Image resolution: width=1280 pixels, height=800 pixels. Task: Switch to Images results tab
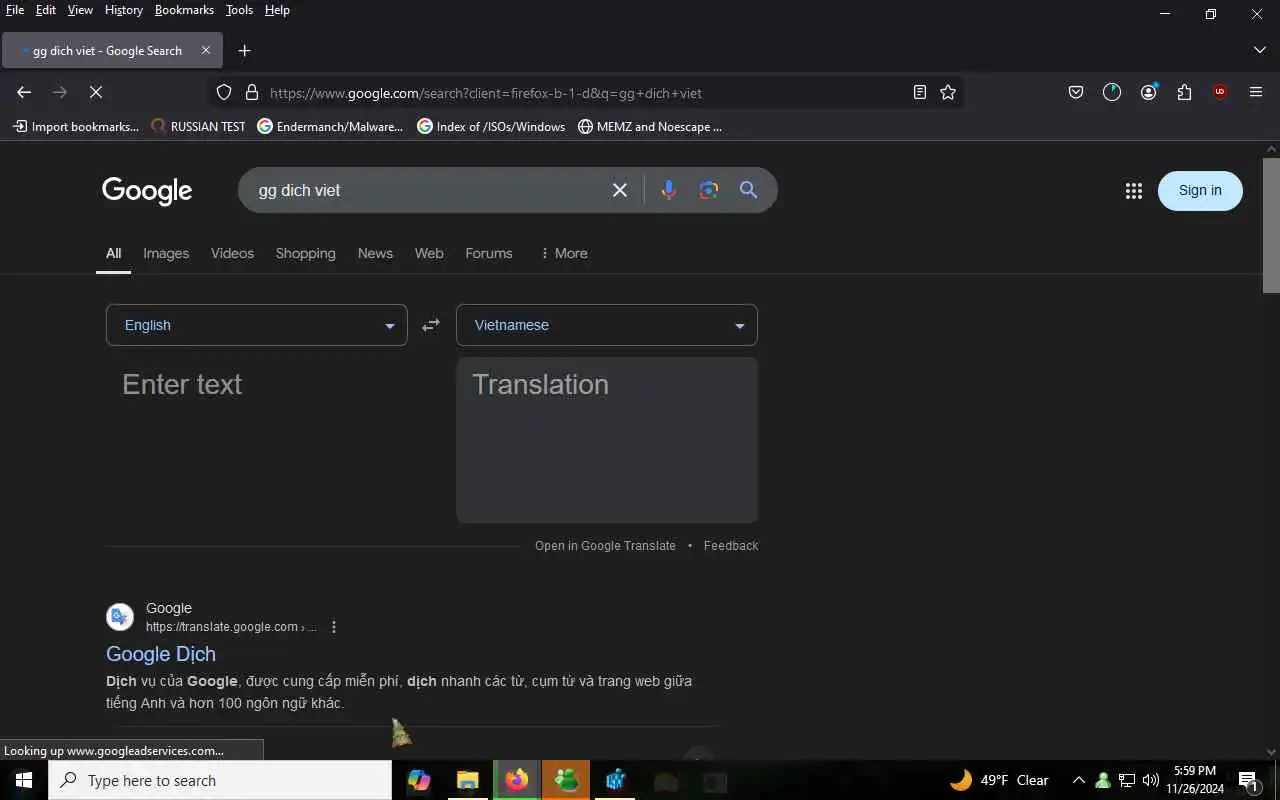166,253
